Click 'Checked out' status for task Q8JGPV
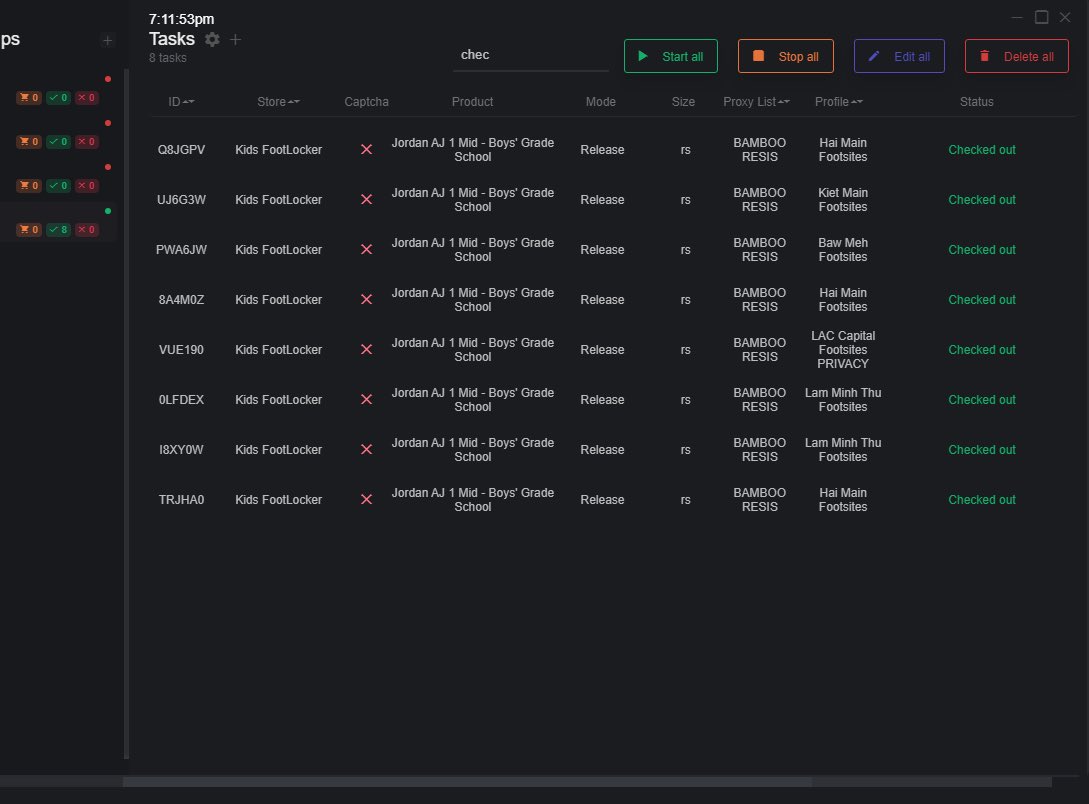This screenshot has height=804, width=1089. pos(981,149)
